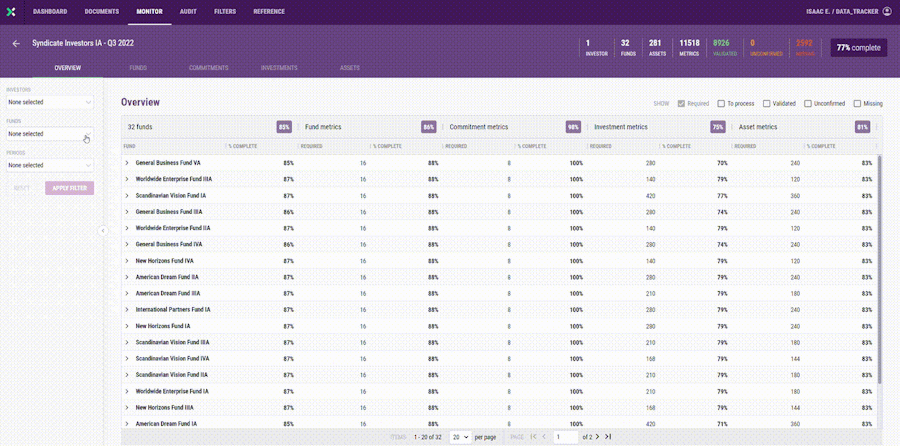Click the Apply Filter button
Viewport: 900px width, 446px height.
69,188
